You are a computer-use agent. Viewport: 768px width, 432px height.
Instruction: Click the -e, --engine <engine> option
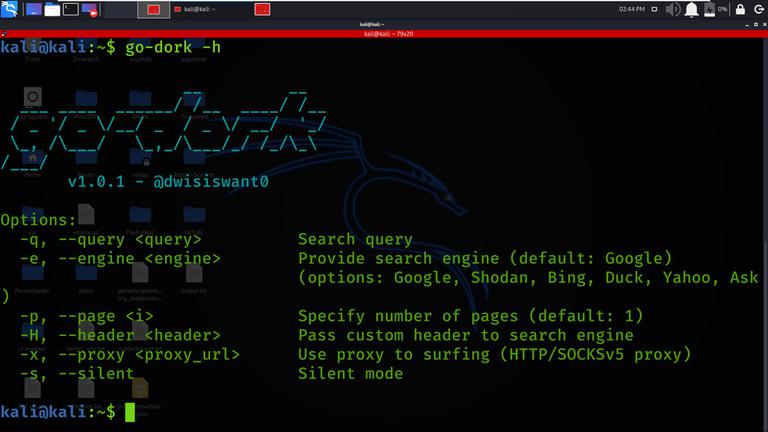pos(120,259)
